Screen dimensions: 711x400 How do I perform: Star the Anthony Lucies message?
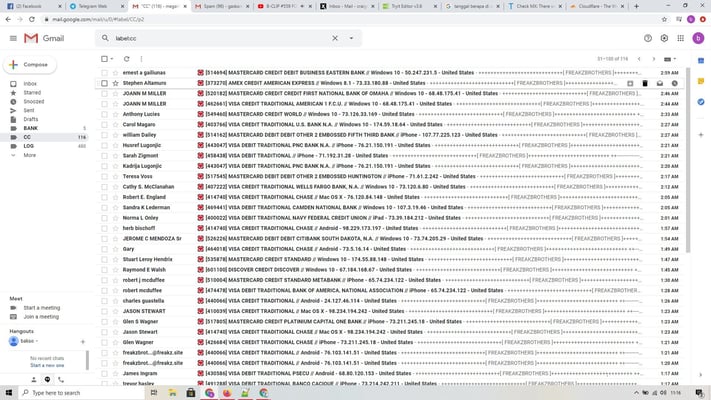pyautogui.click(x=115, y=114)
